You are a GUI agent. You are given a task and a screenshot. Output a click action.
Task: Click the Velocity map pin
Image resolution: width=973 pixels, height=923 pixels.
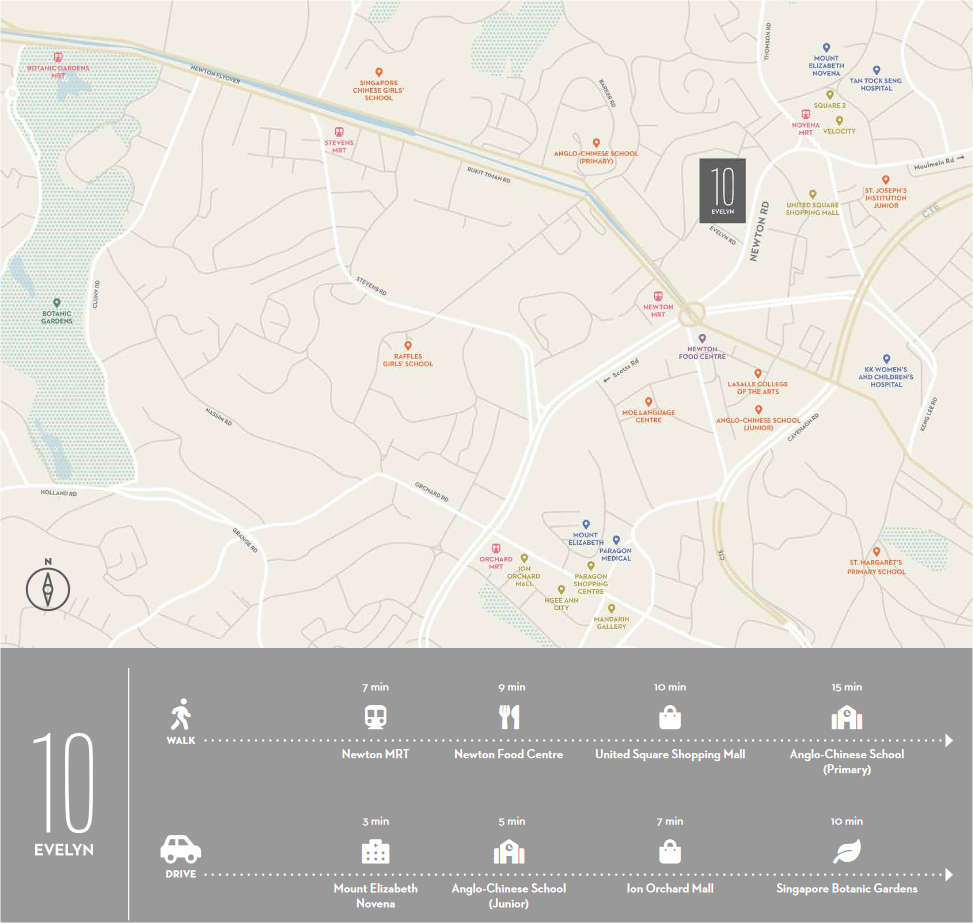click(839, 121)
